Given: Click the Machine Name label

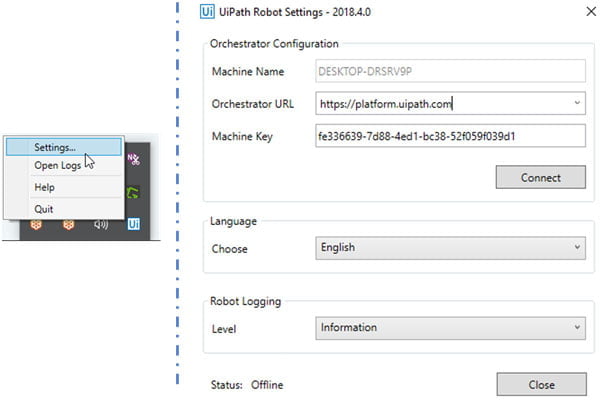Looking at the screenshot, I should 248,71.
